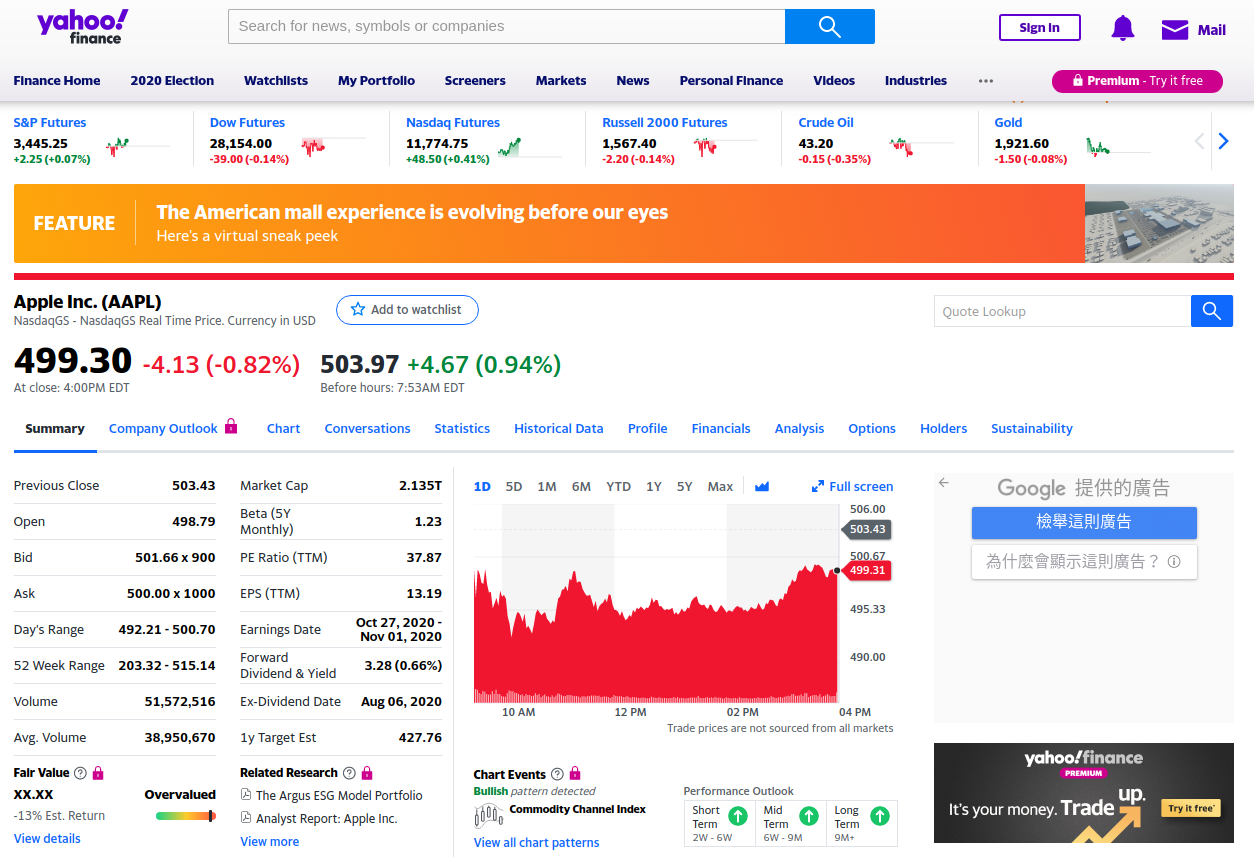Switch to Financials tab
1254x858 pixels.
tap(721, 428)
